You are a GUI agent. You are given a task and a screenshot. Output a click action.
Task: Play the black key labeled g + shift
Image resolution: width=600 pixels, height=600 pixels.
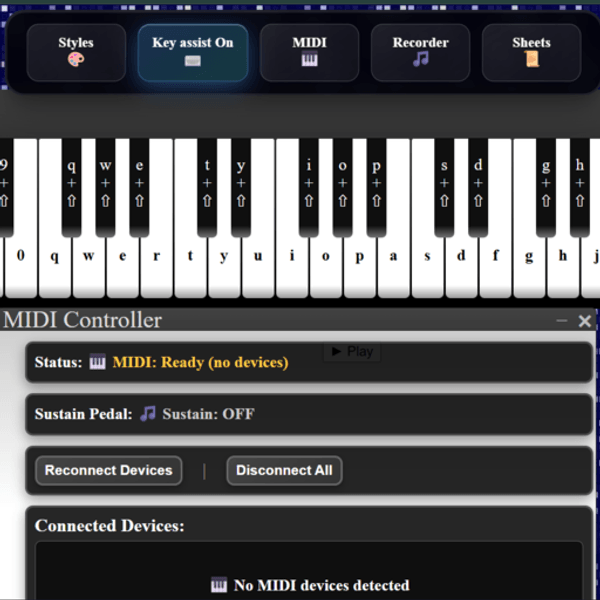(x=546, y=188)
